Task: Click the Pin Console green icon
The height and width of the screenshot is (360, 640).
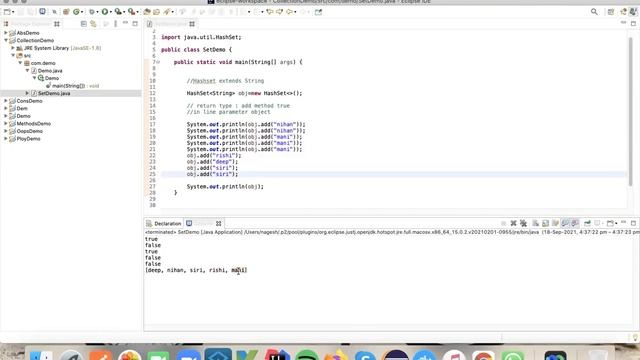Action: click(587, 223)
